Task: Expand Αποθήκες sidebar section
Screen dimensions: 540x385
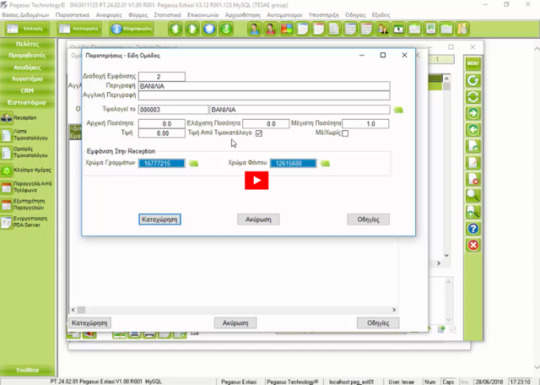Action: coord(27,67)
